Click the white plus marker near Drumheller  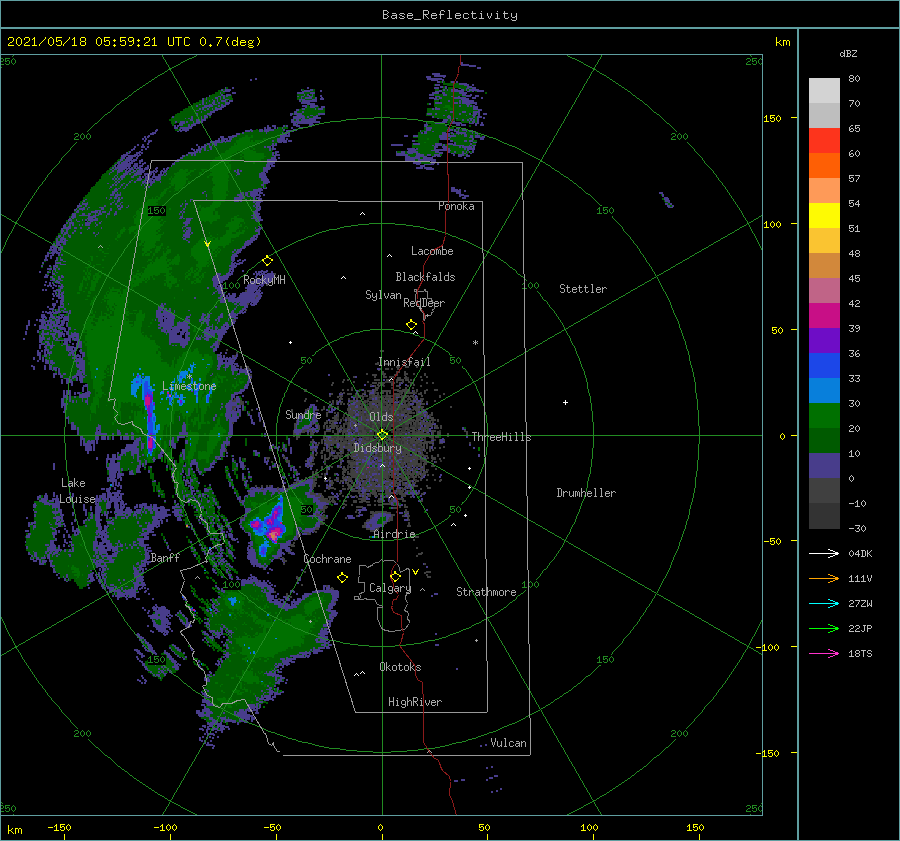point(565,402)
